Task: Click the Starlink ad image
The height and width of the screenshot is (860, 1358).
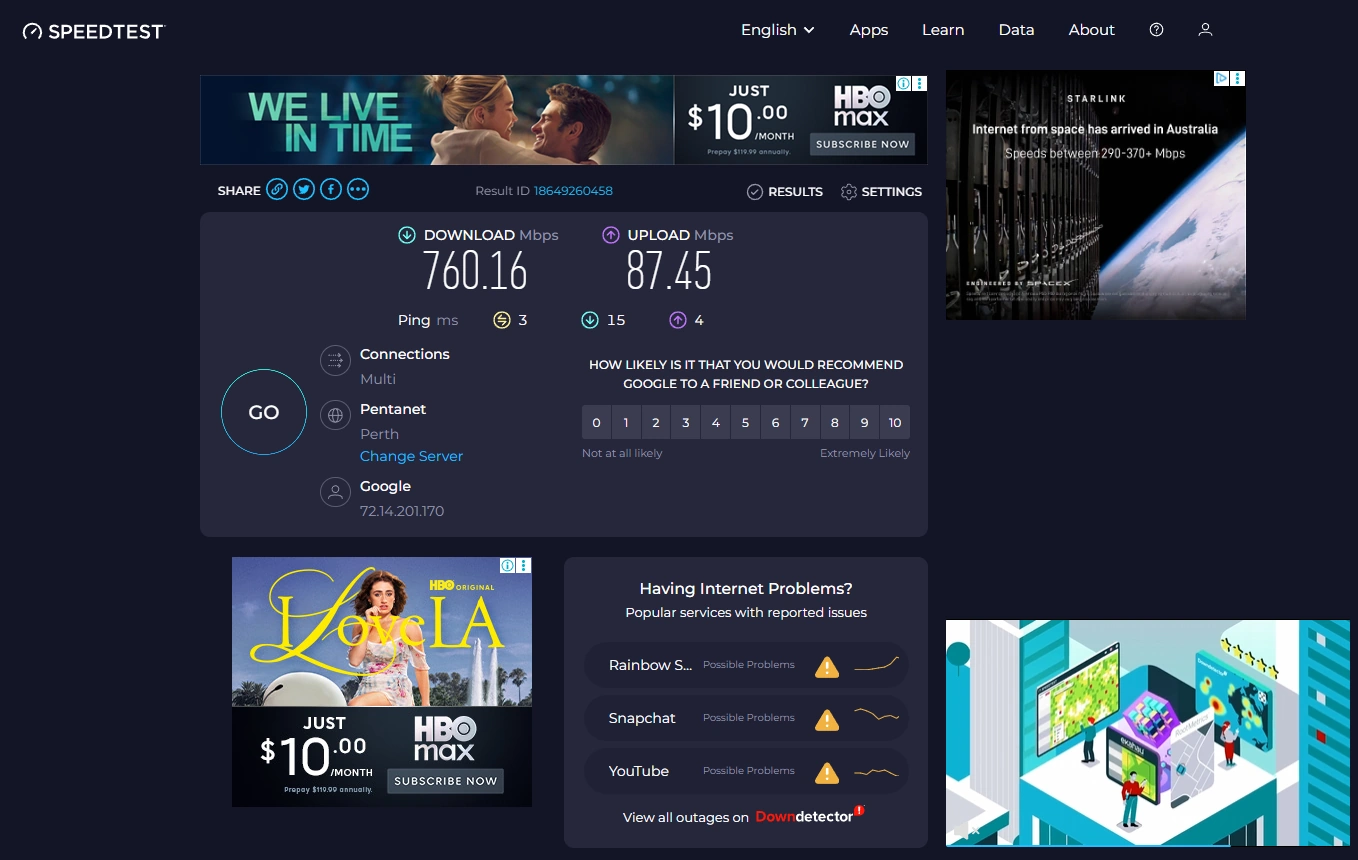Action: click(x=1096, y=195)
